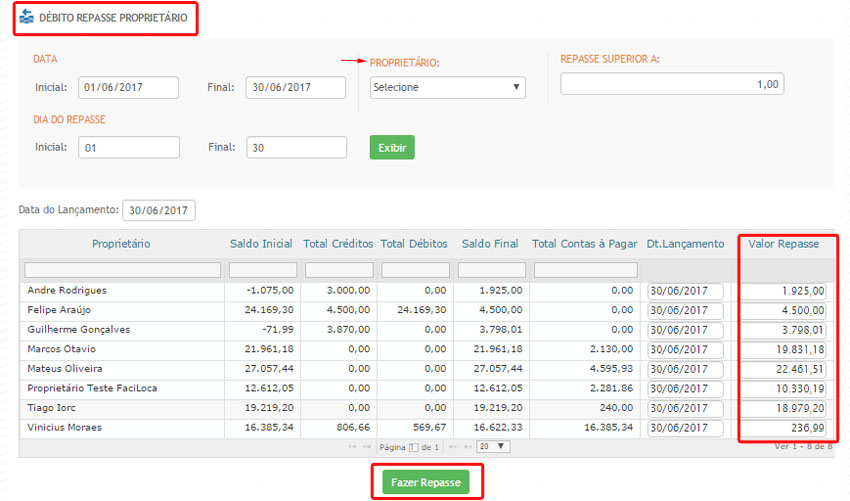This screenshot has width=850, height=501.
Task: Go to last page in pager
Action: click(466, 446)
